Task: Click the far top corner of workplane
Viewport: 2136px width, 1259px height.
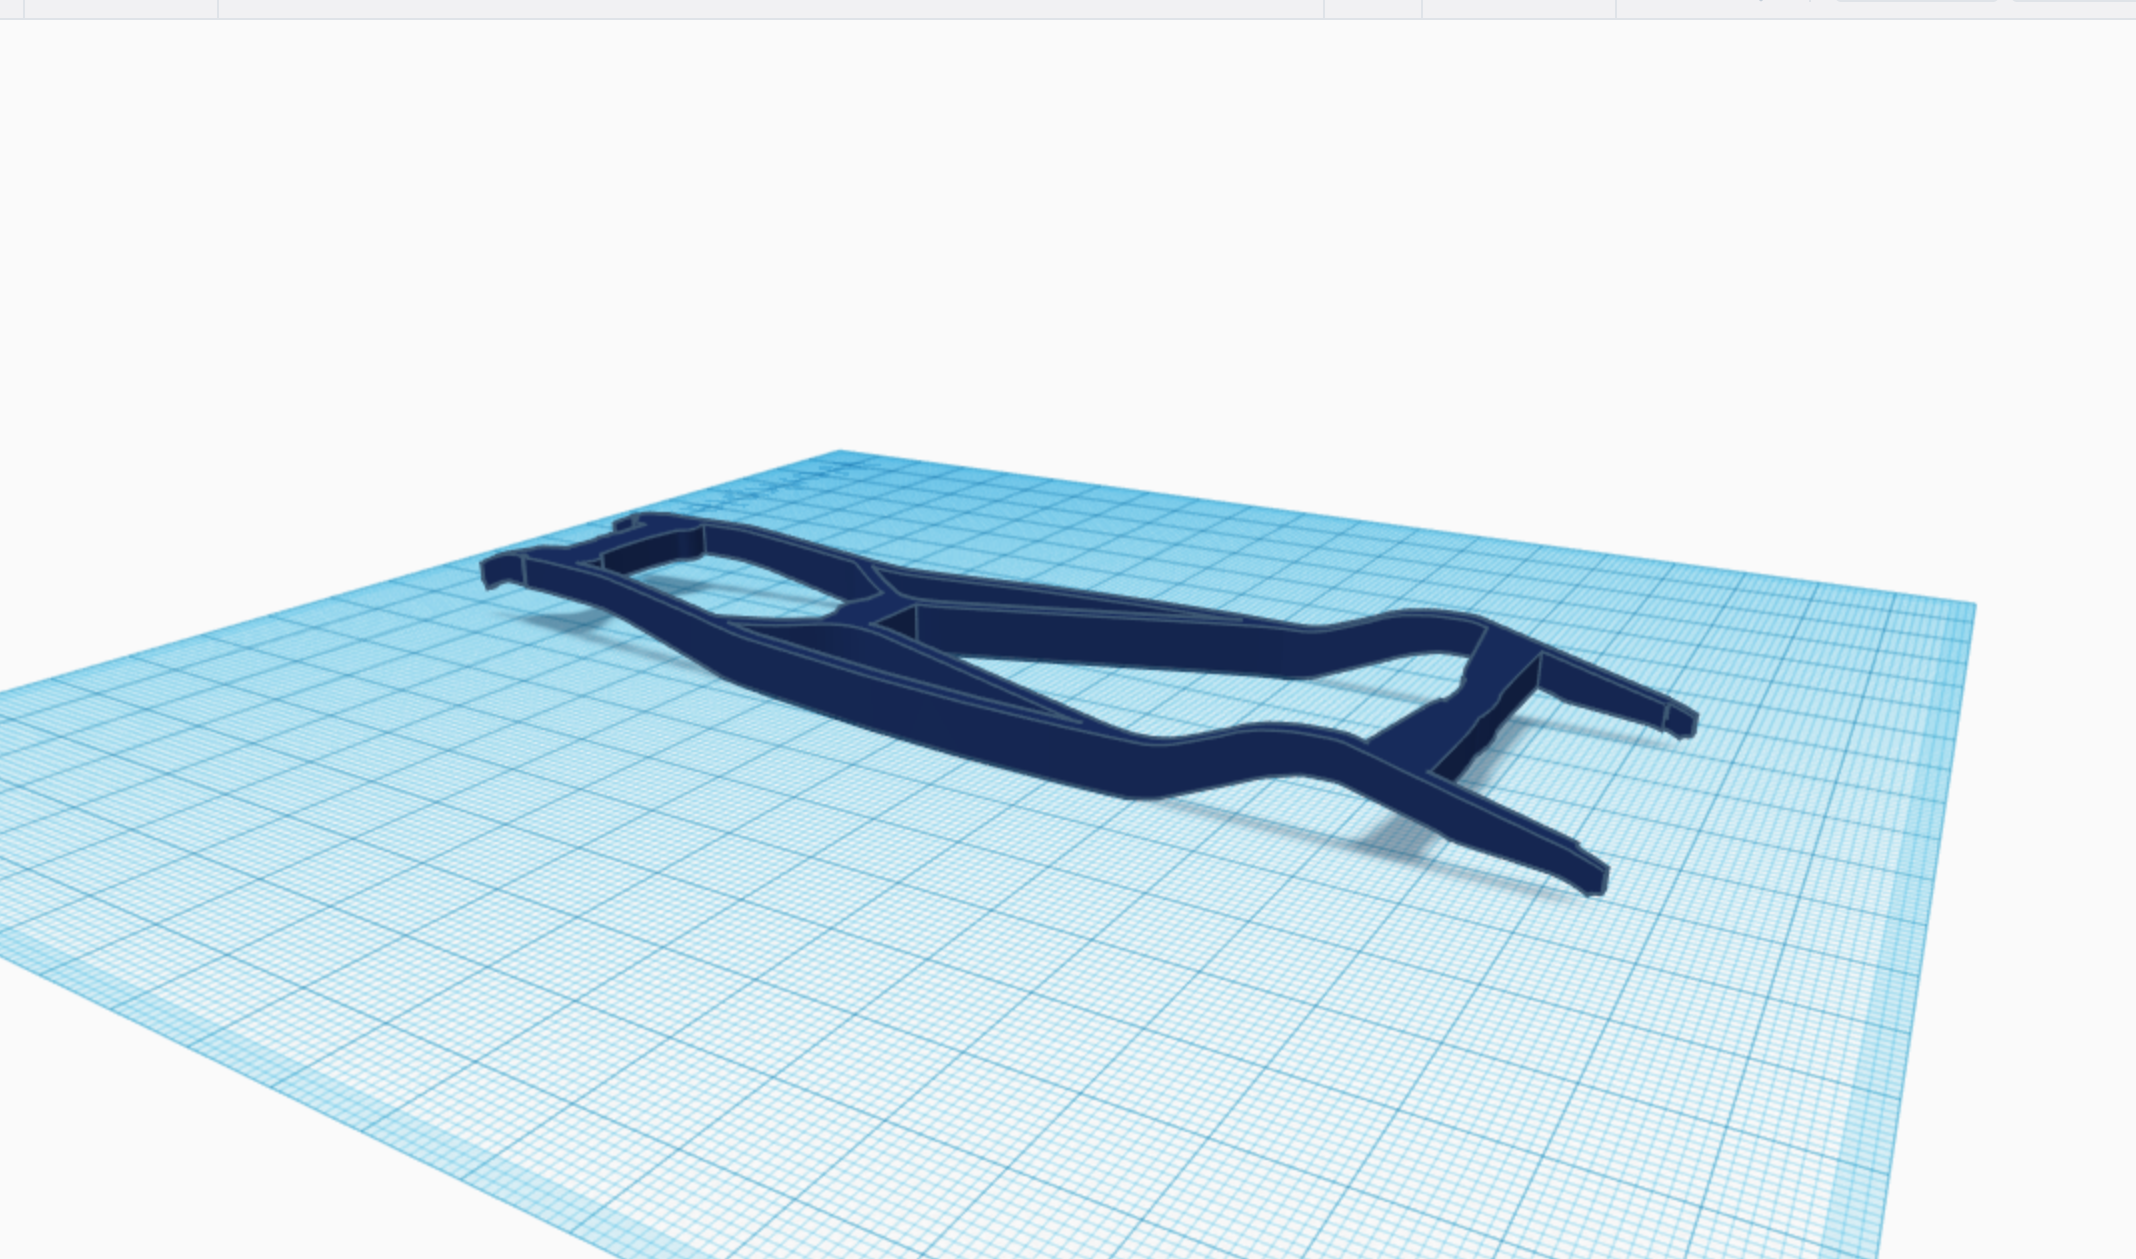Action: pyautogui.click(x=840, y=453)
